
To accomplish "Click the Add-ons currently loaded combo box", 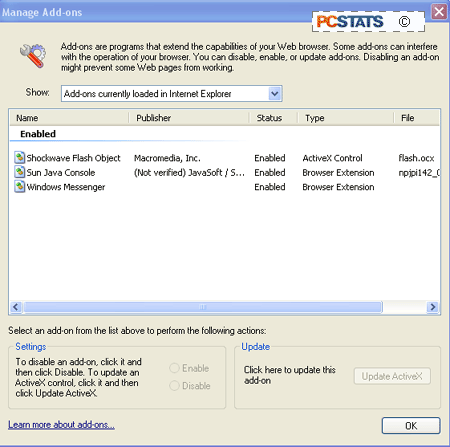I will coord(172,94).
